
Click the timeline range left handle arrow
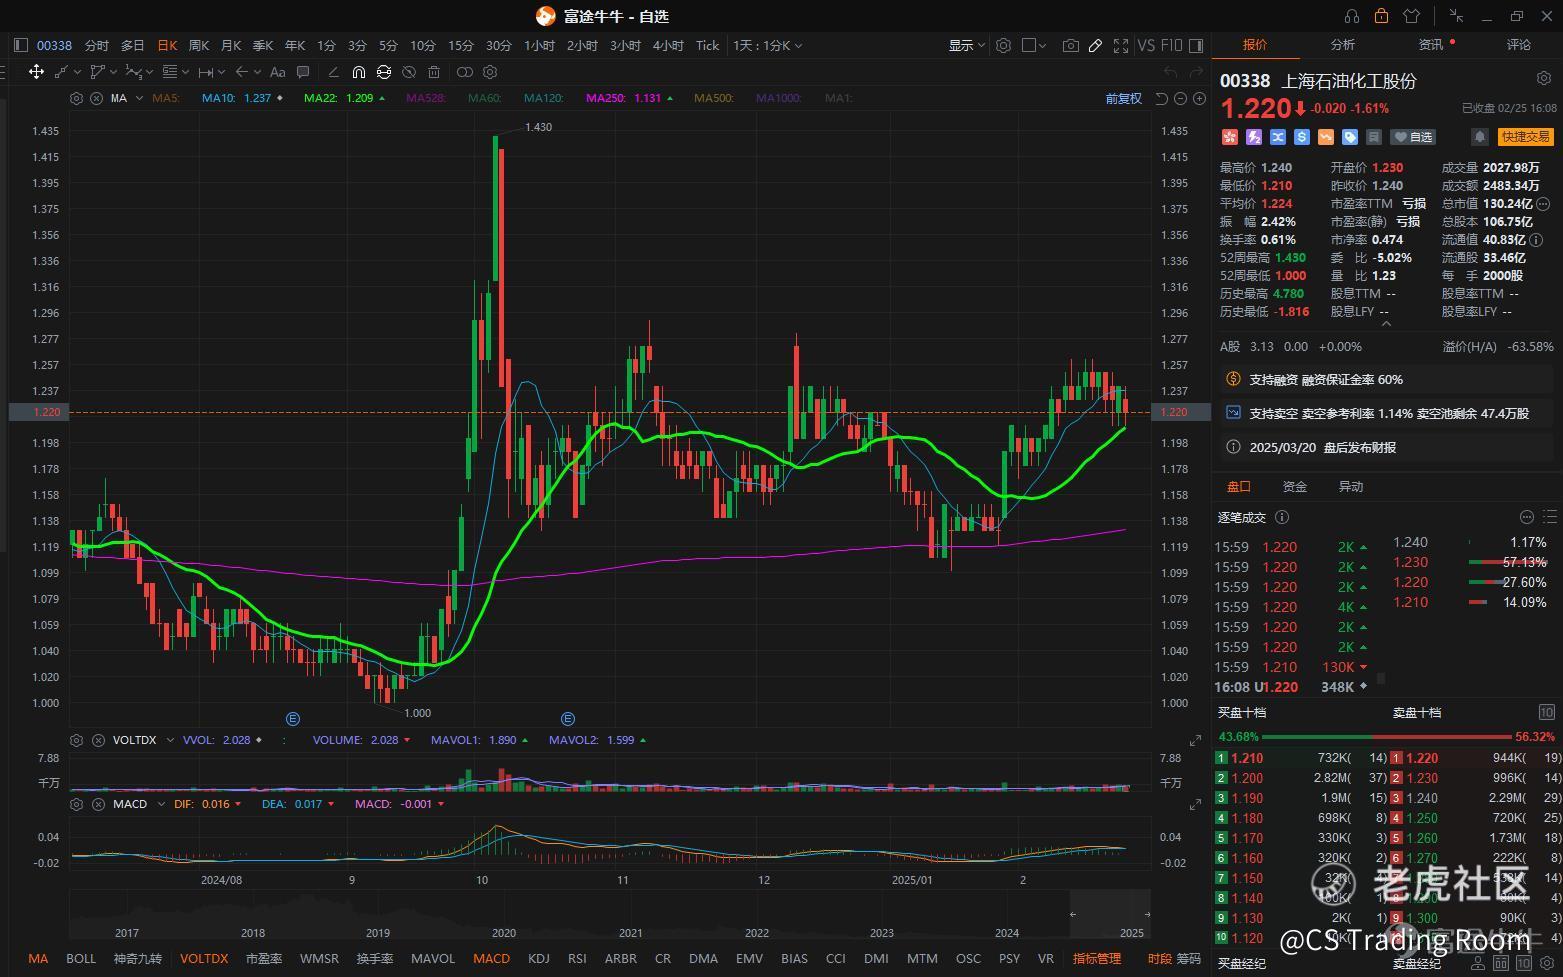pyautogui.click(x=1073, y=914)
